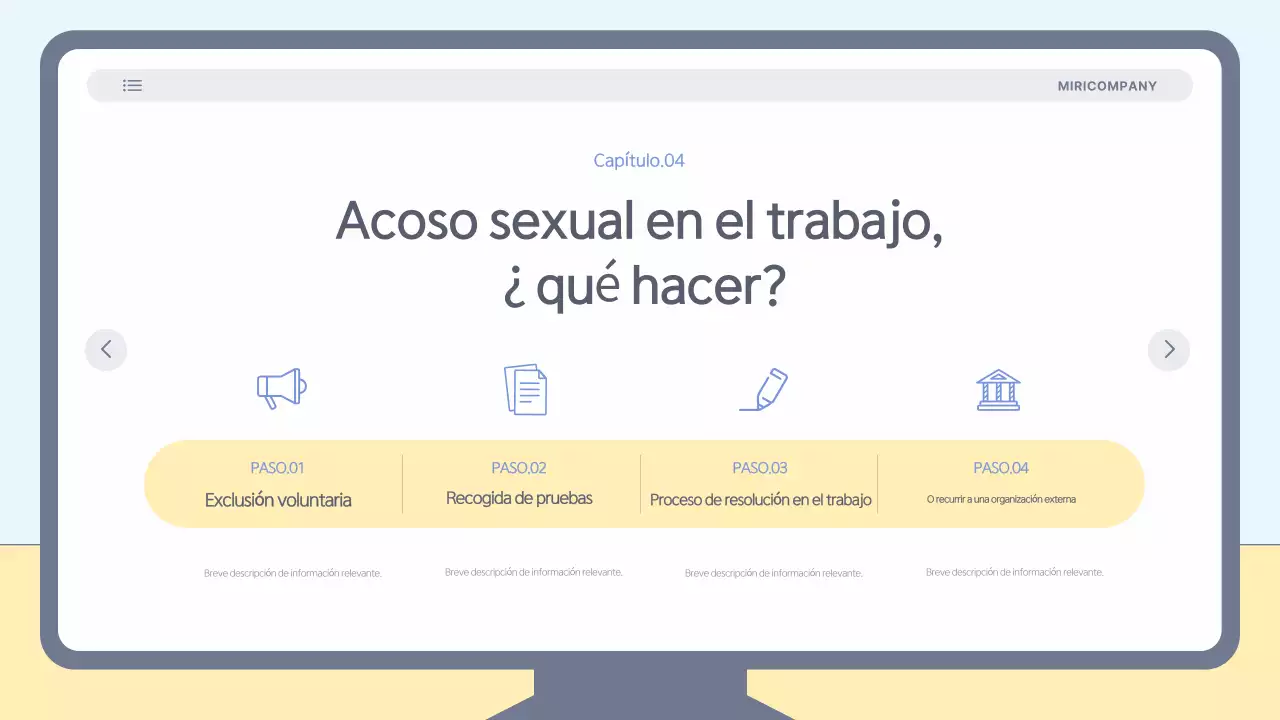Image resolution: width=1280 pixels, height=720 pixels.
Task: Select the pencil writing icon
Action: point(763,389)
